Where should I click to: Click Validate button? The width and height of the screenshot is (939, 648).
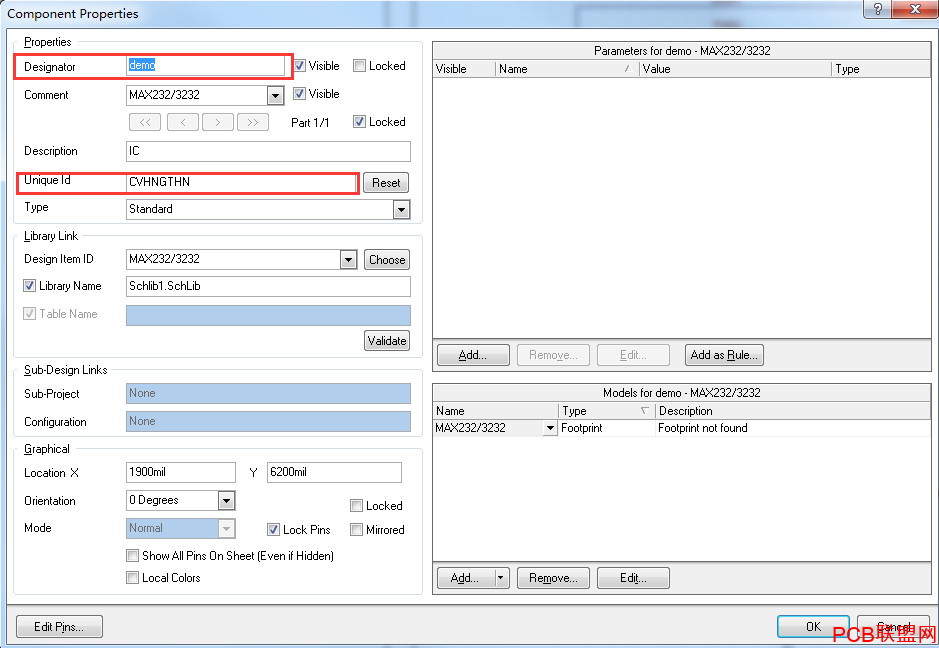tap(387, 341)
